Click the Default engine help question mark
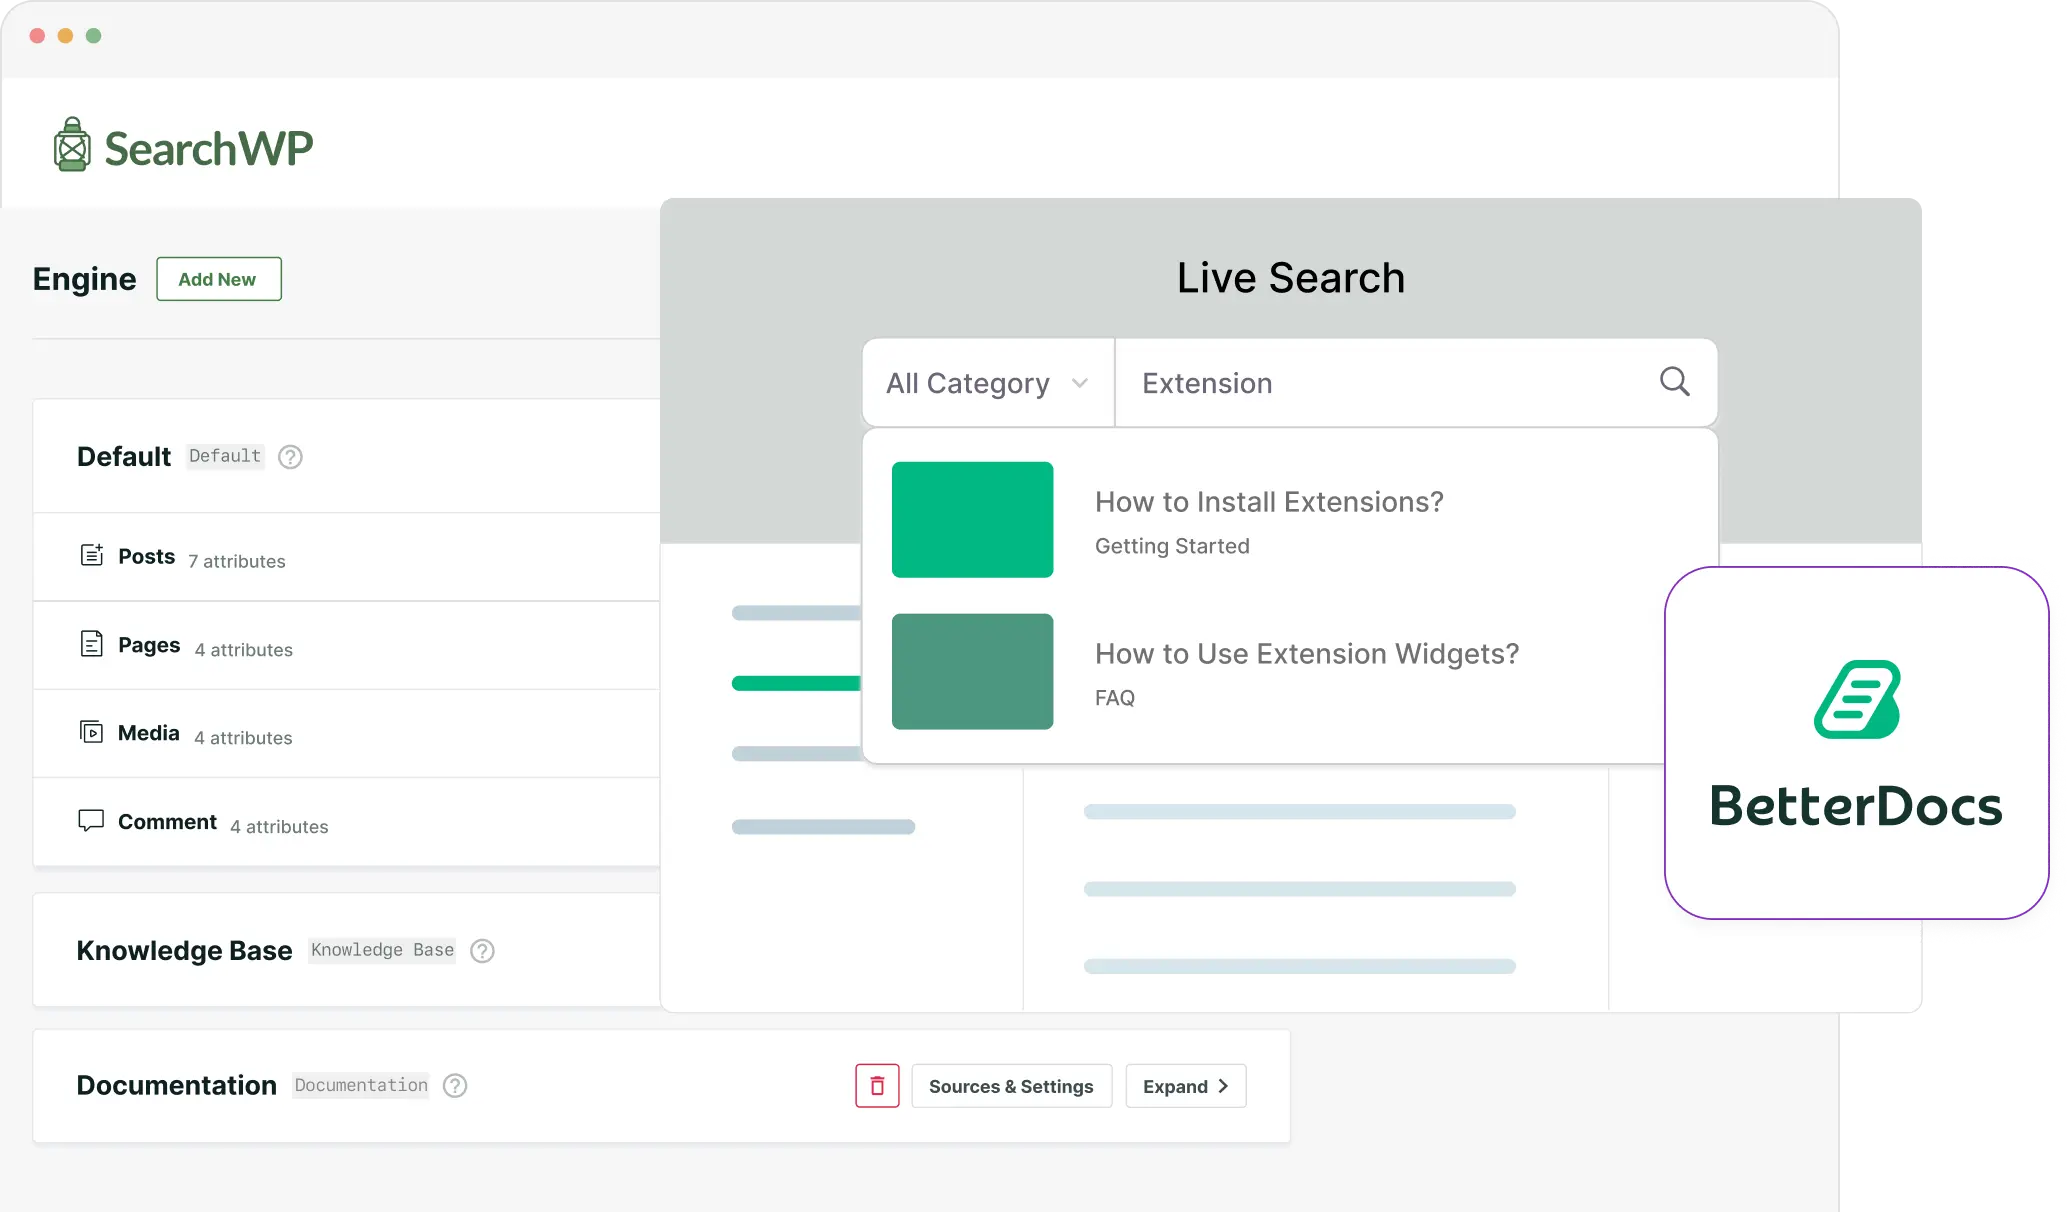 point(288,456)
